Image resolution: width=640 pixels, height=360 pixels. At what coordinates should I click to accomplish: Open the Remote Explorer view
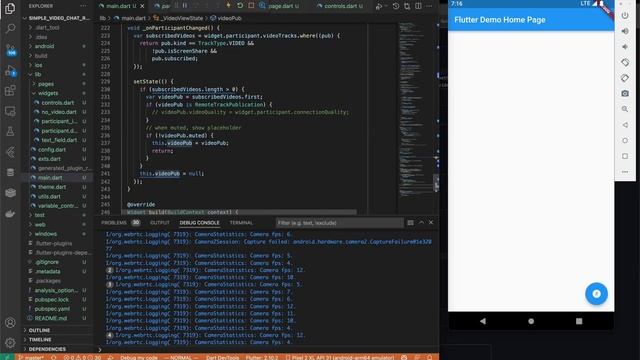10,111
